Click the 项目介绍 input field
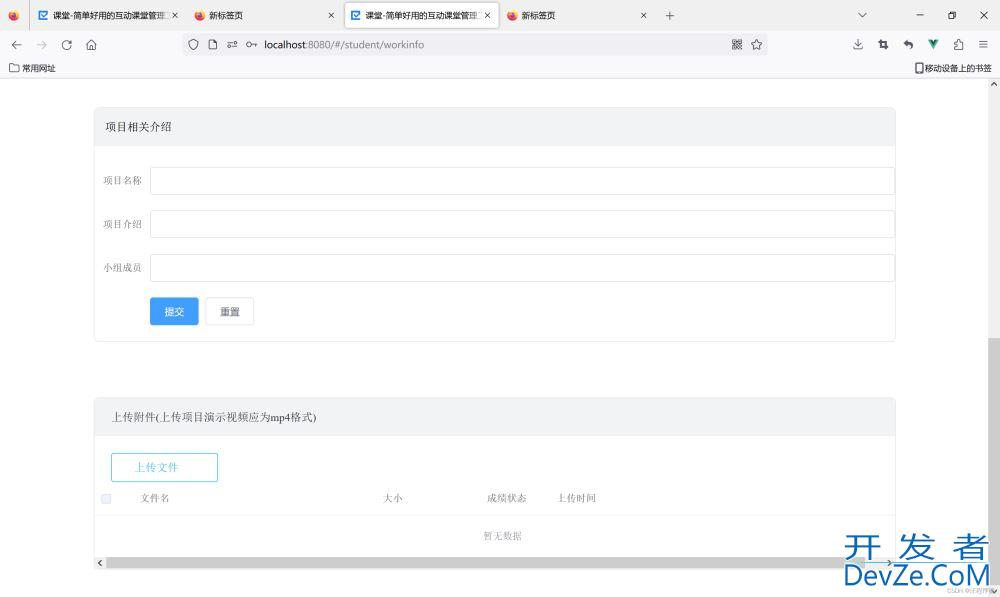This screenshot has height=597, width=1000. pyautogui.click(x=522, y=224)
